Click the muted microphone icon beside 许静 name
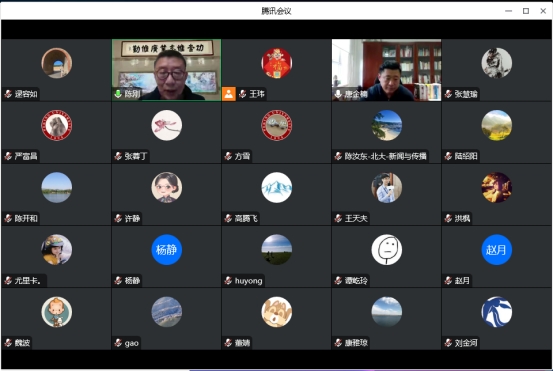 tap(118, 218)
